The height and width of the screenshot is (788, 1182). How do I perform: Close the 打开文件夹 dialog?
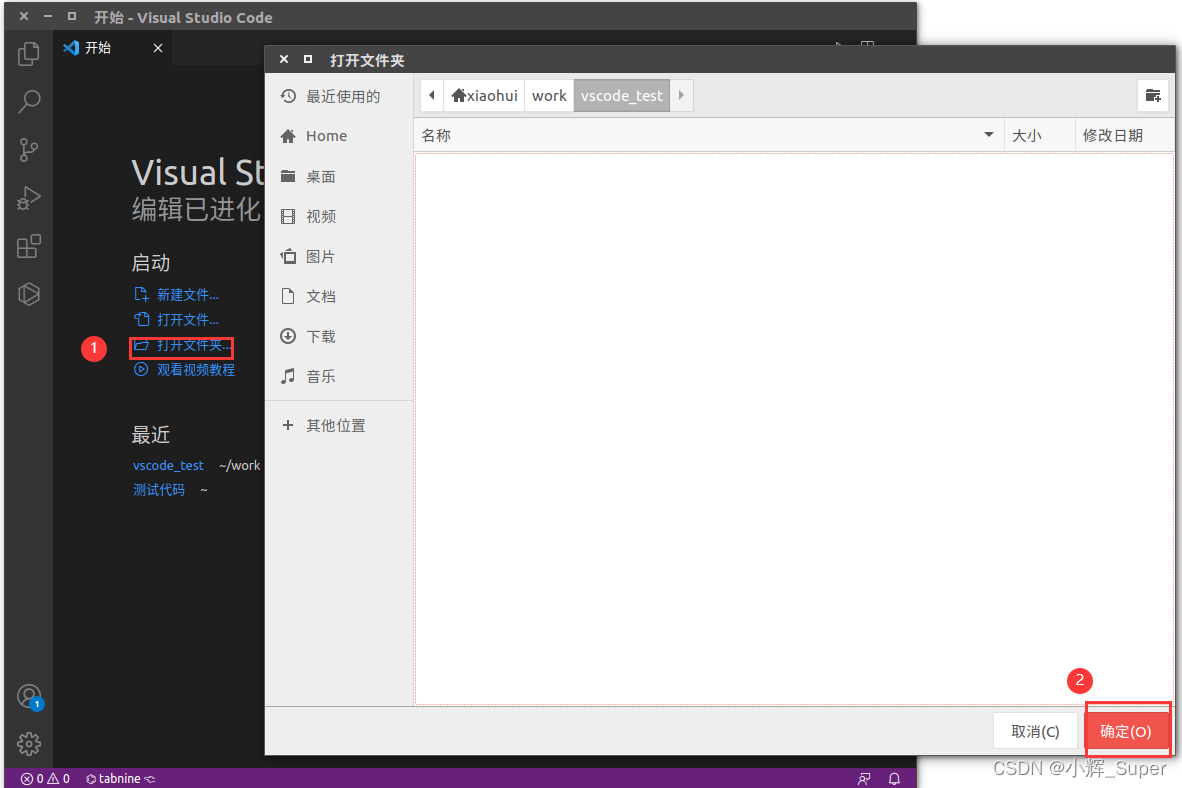coord(283,60)
